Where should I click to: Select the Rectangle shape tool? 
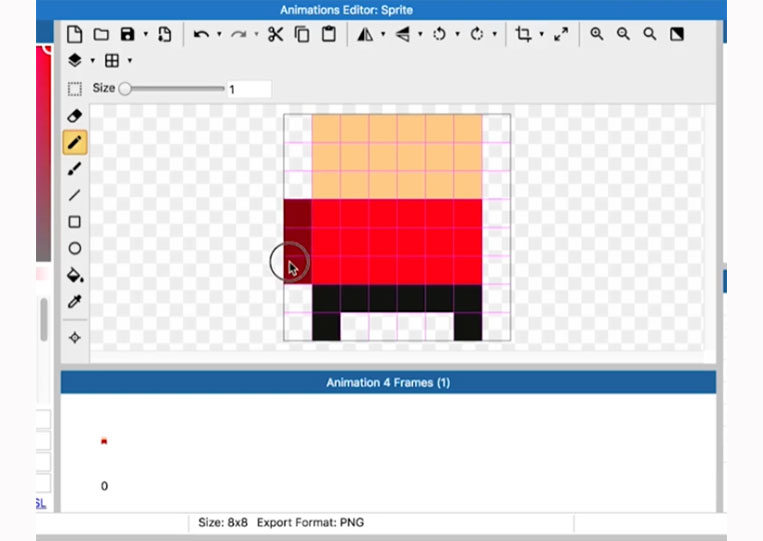74,222
